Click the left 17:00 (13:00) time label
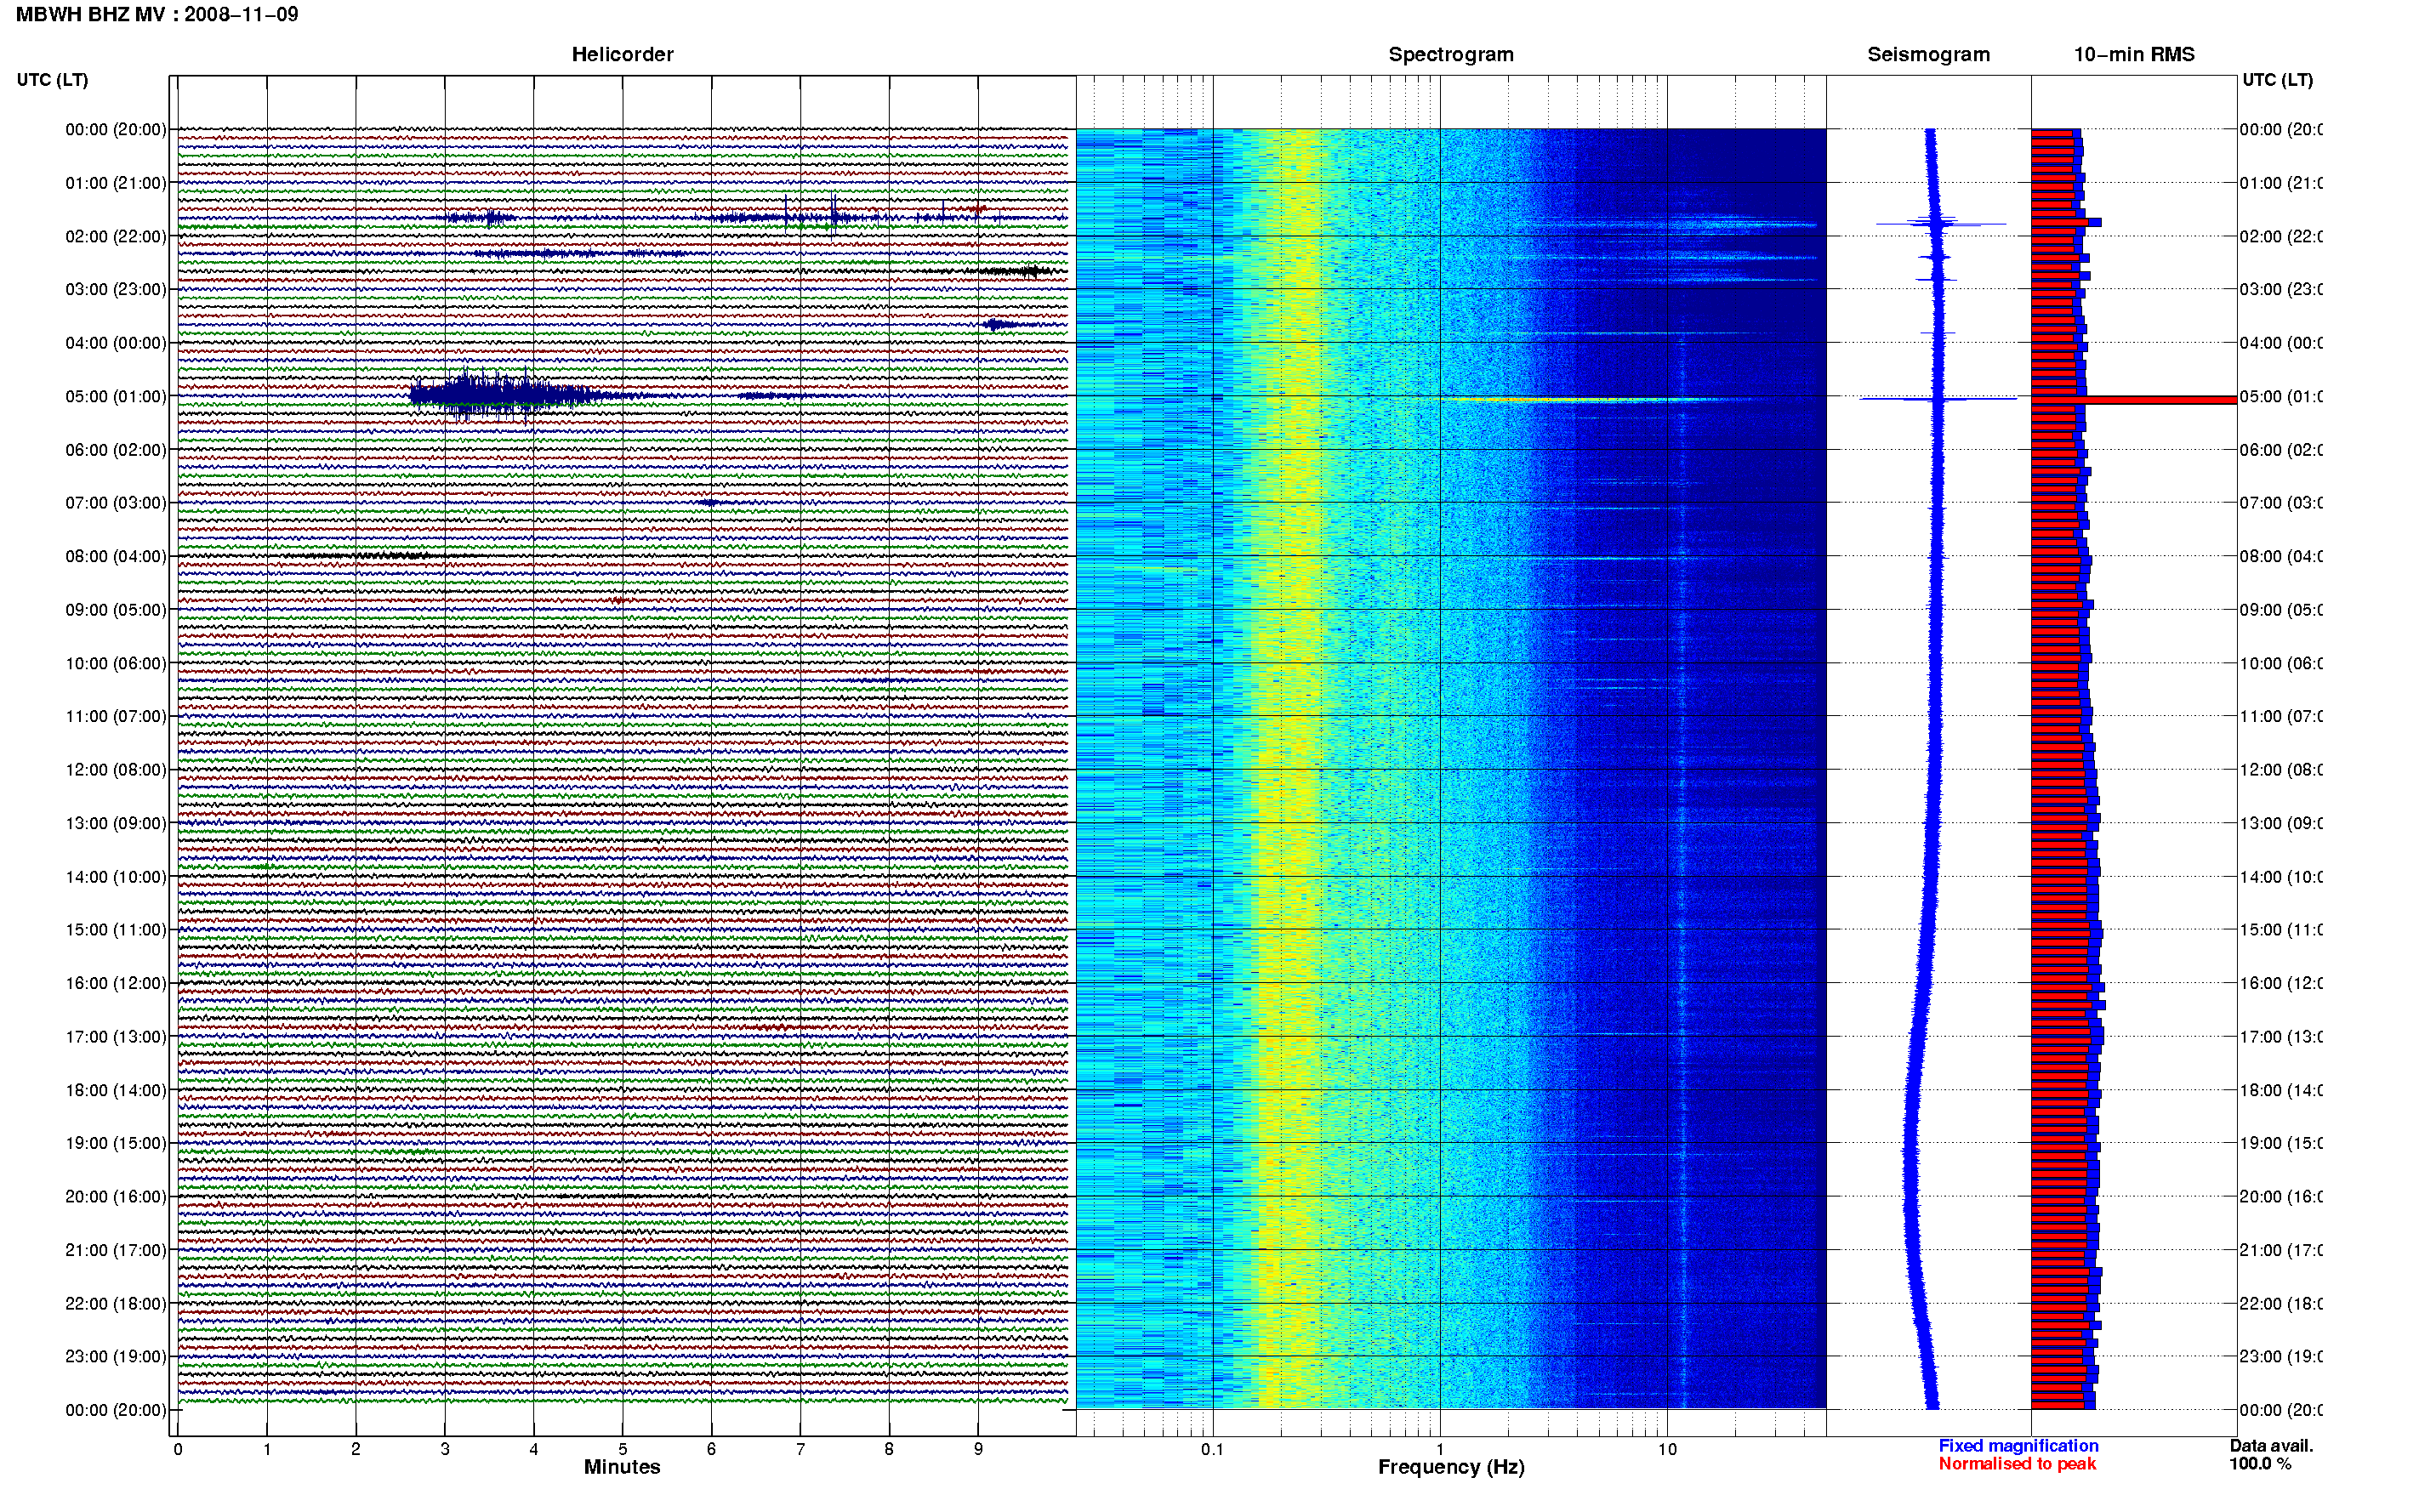This screenshot has height=1512, width=2419. (x=116, y=1037)
